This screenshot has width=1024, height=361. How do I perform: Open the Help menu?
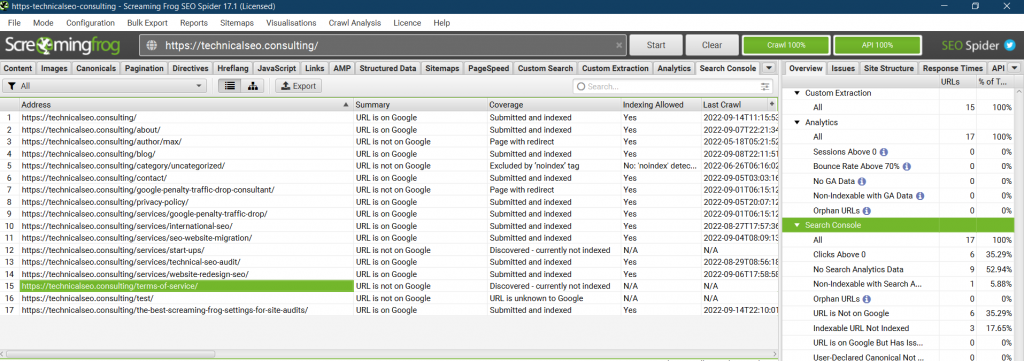click(441, 23)
